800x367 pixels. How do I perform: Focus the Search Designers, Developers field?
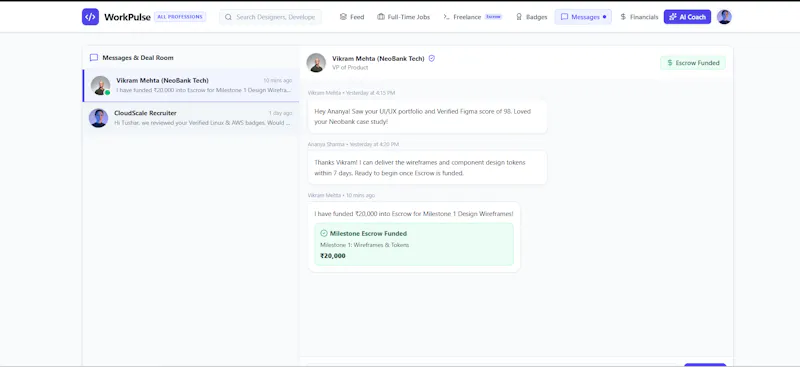[270, 17]
